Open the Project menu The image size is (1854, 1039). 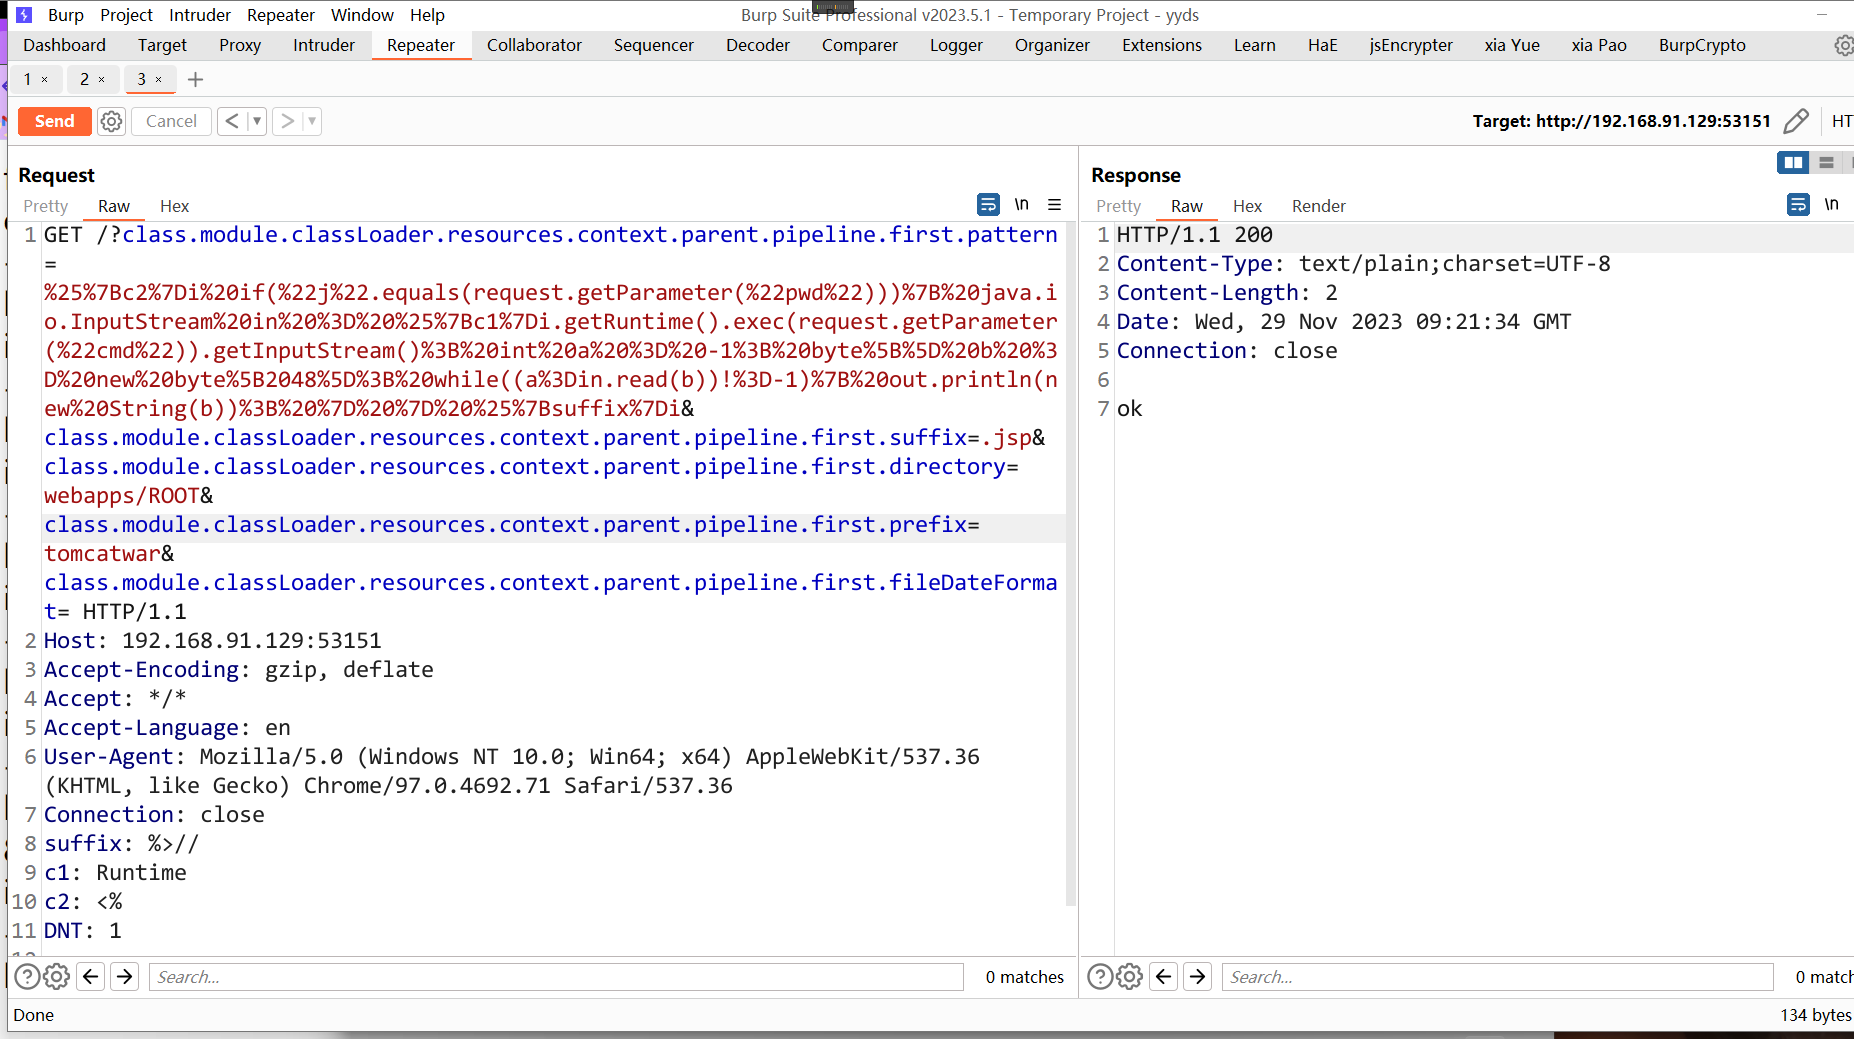tap(126, 15)
